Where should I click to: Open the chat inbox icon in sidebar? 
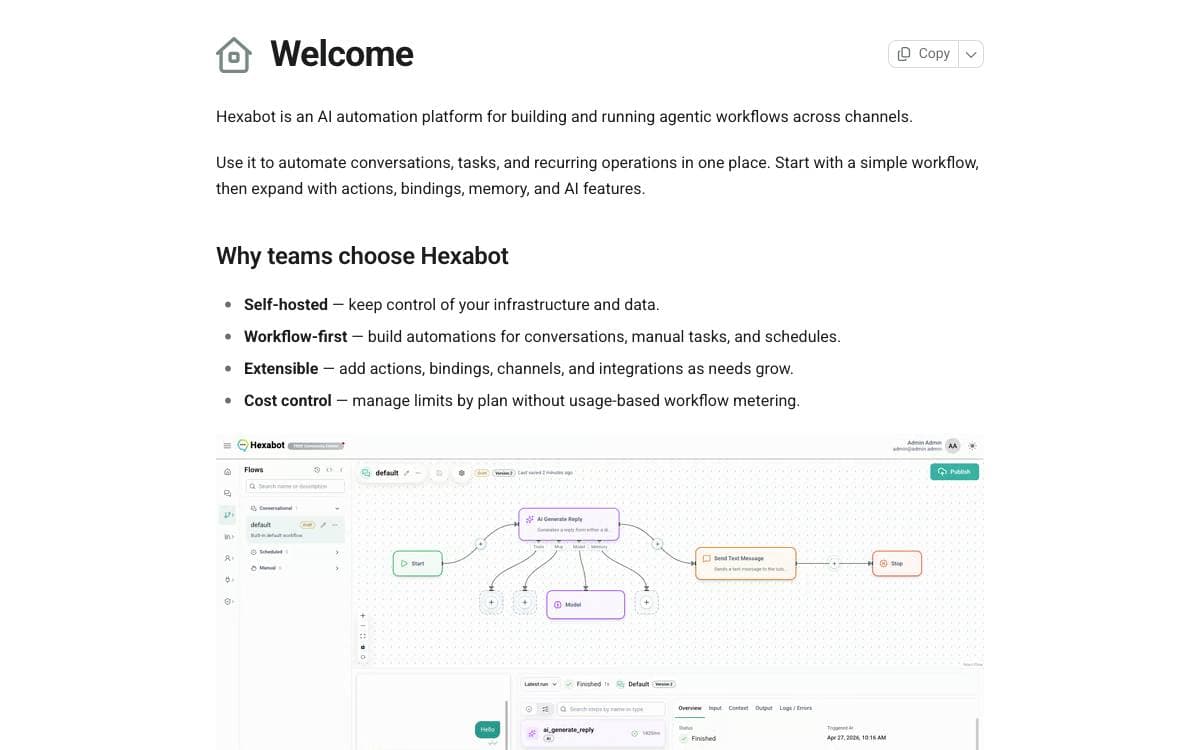pos(228,493)
